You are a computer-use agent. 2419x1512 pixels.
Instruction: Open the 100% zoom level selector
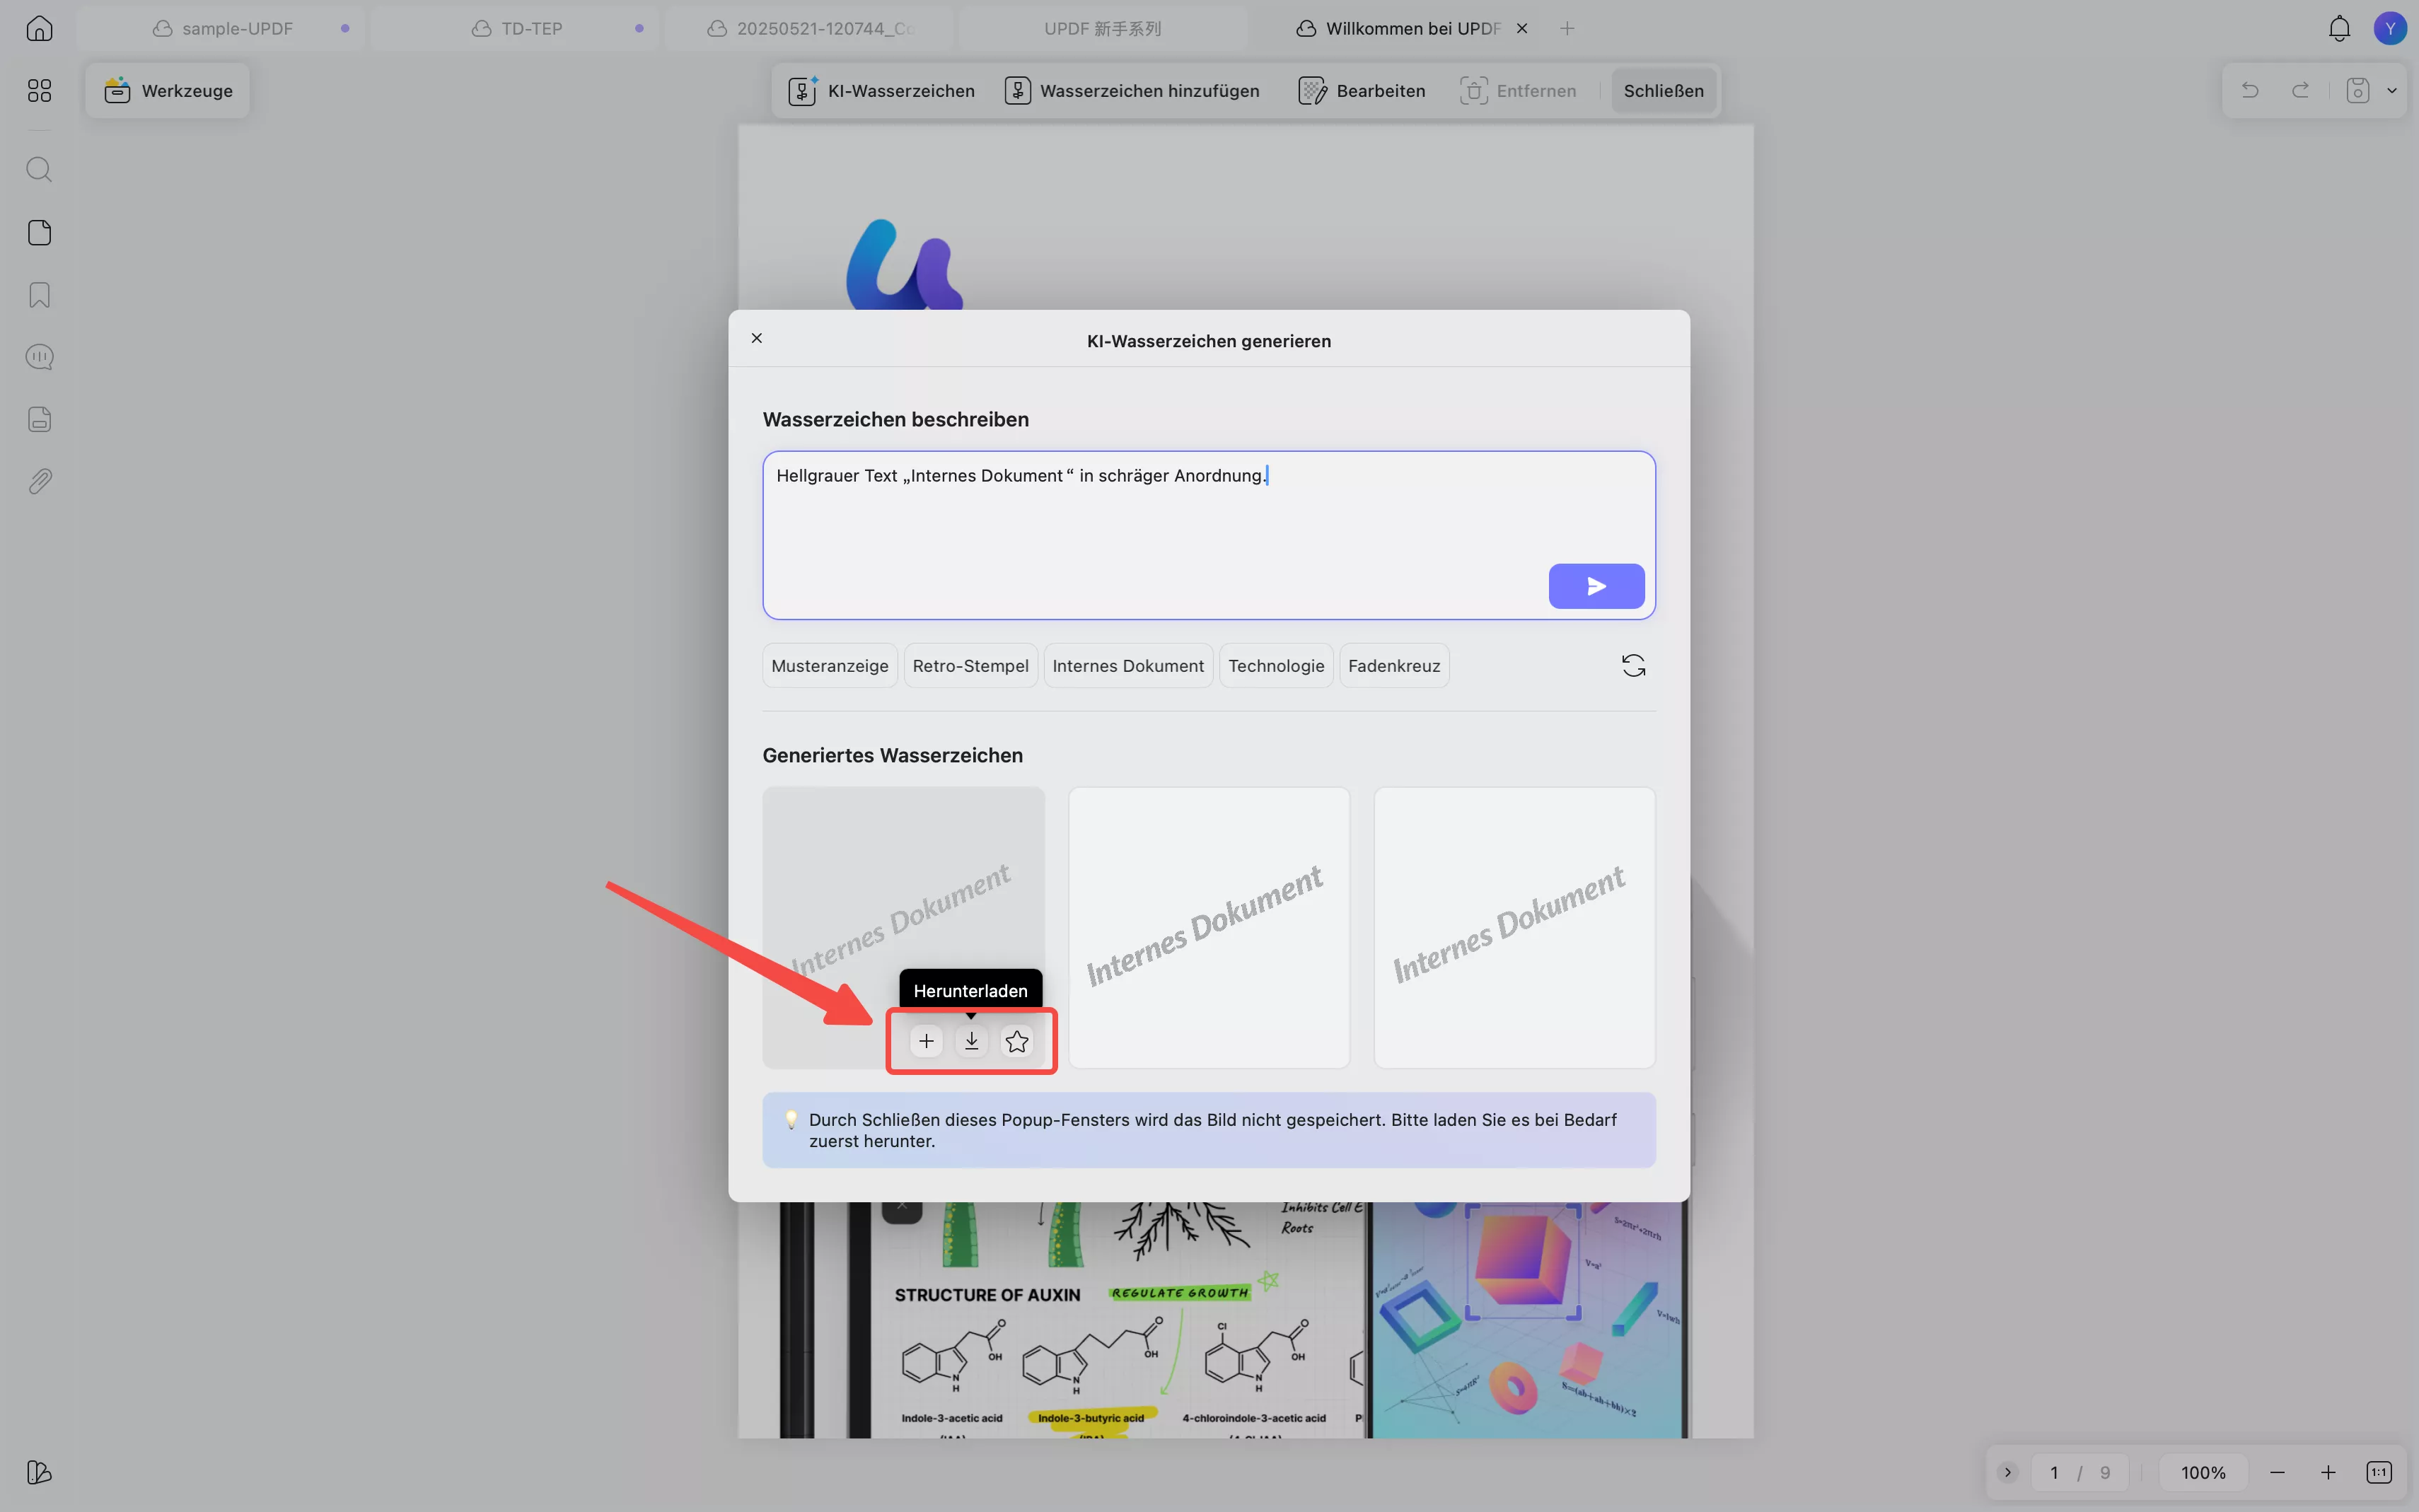pyautogui.click(x=2203, y=1472)
